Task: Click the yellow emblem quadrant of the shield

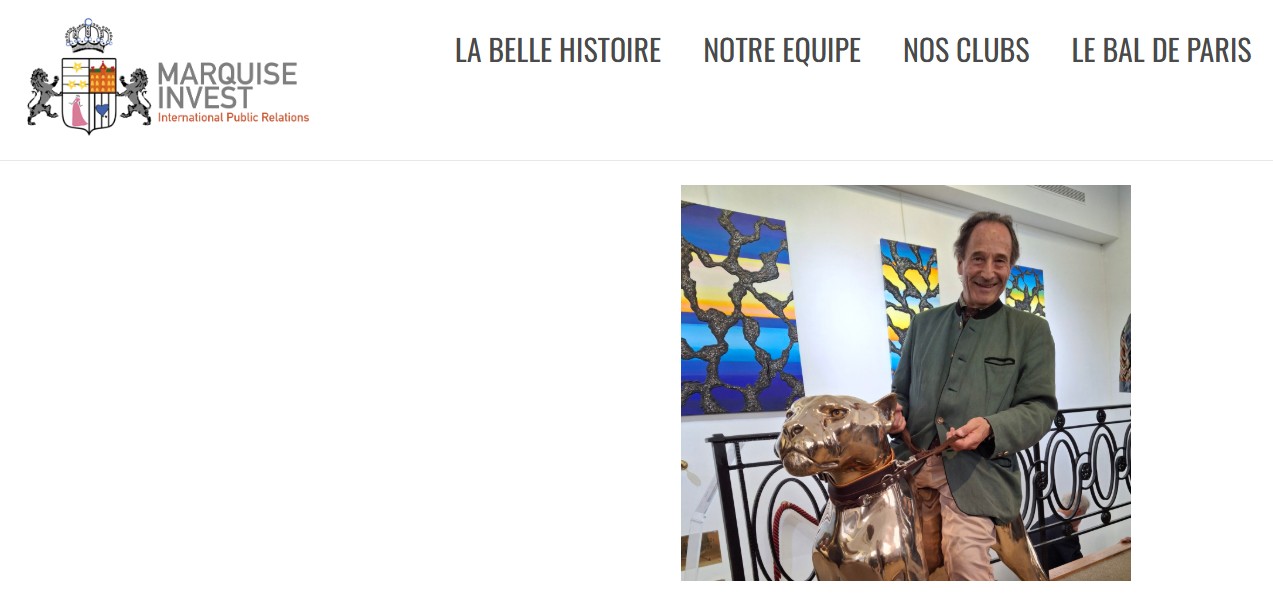Action: [76, 76]
